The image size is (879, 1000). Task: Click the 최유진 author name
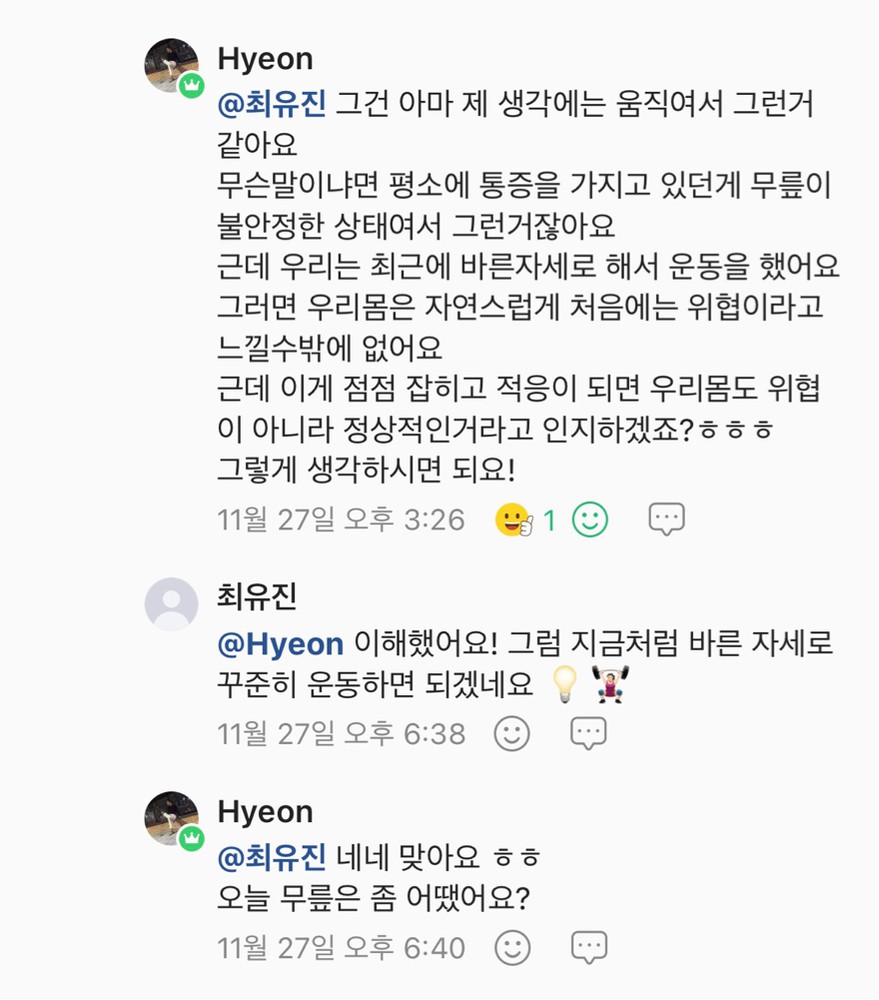coord(257,597)
